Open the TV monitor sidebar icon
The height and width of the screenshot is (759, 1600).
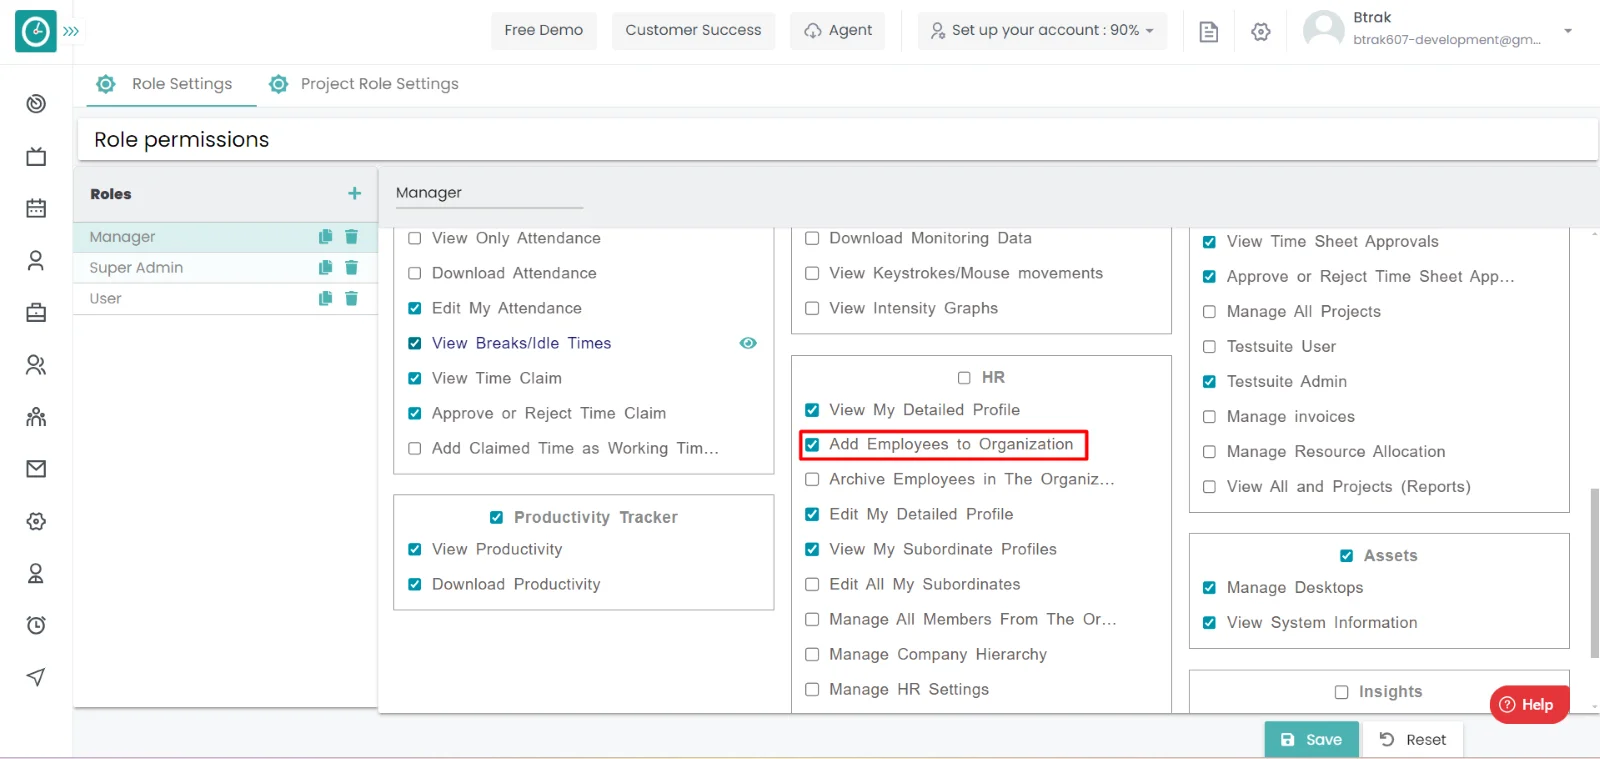pyautogui.click(x=36, y=156)
